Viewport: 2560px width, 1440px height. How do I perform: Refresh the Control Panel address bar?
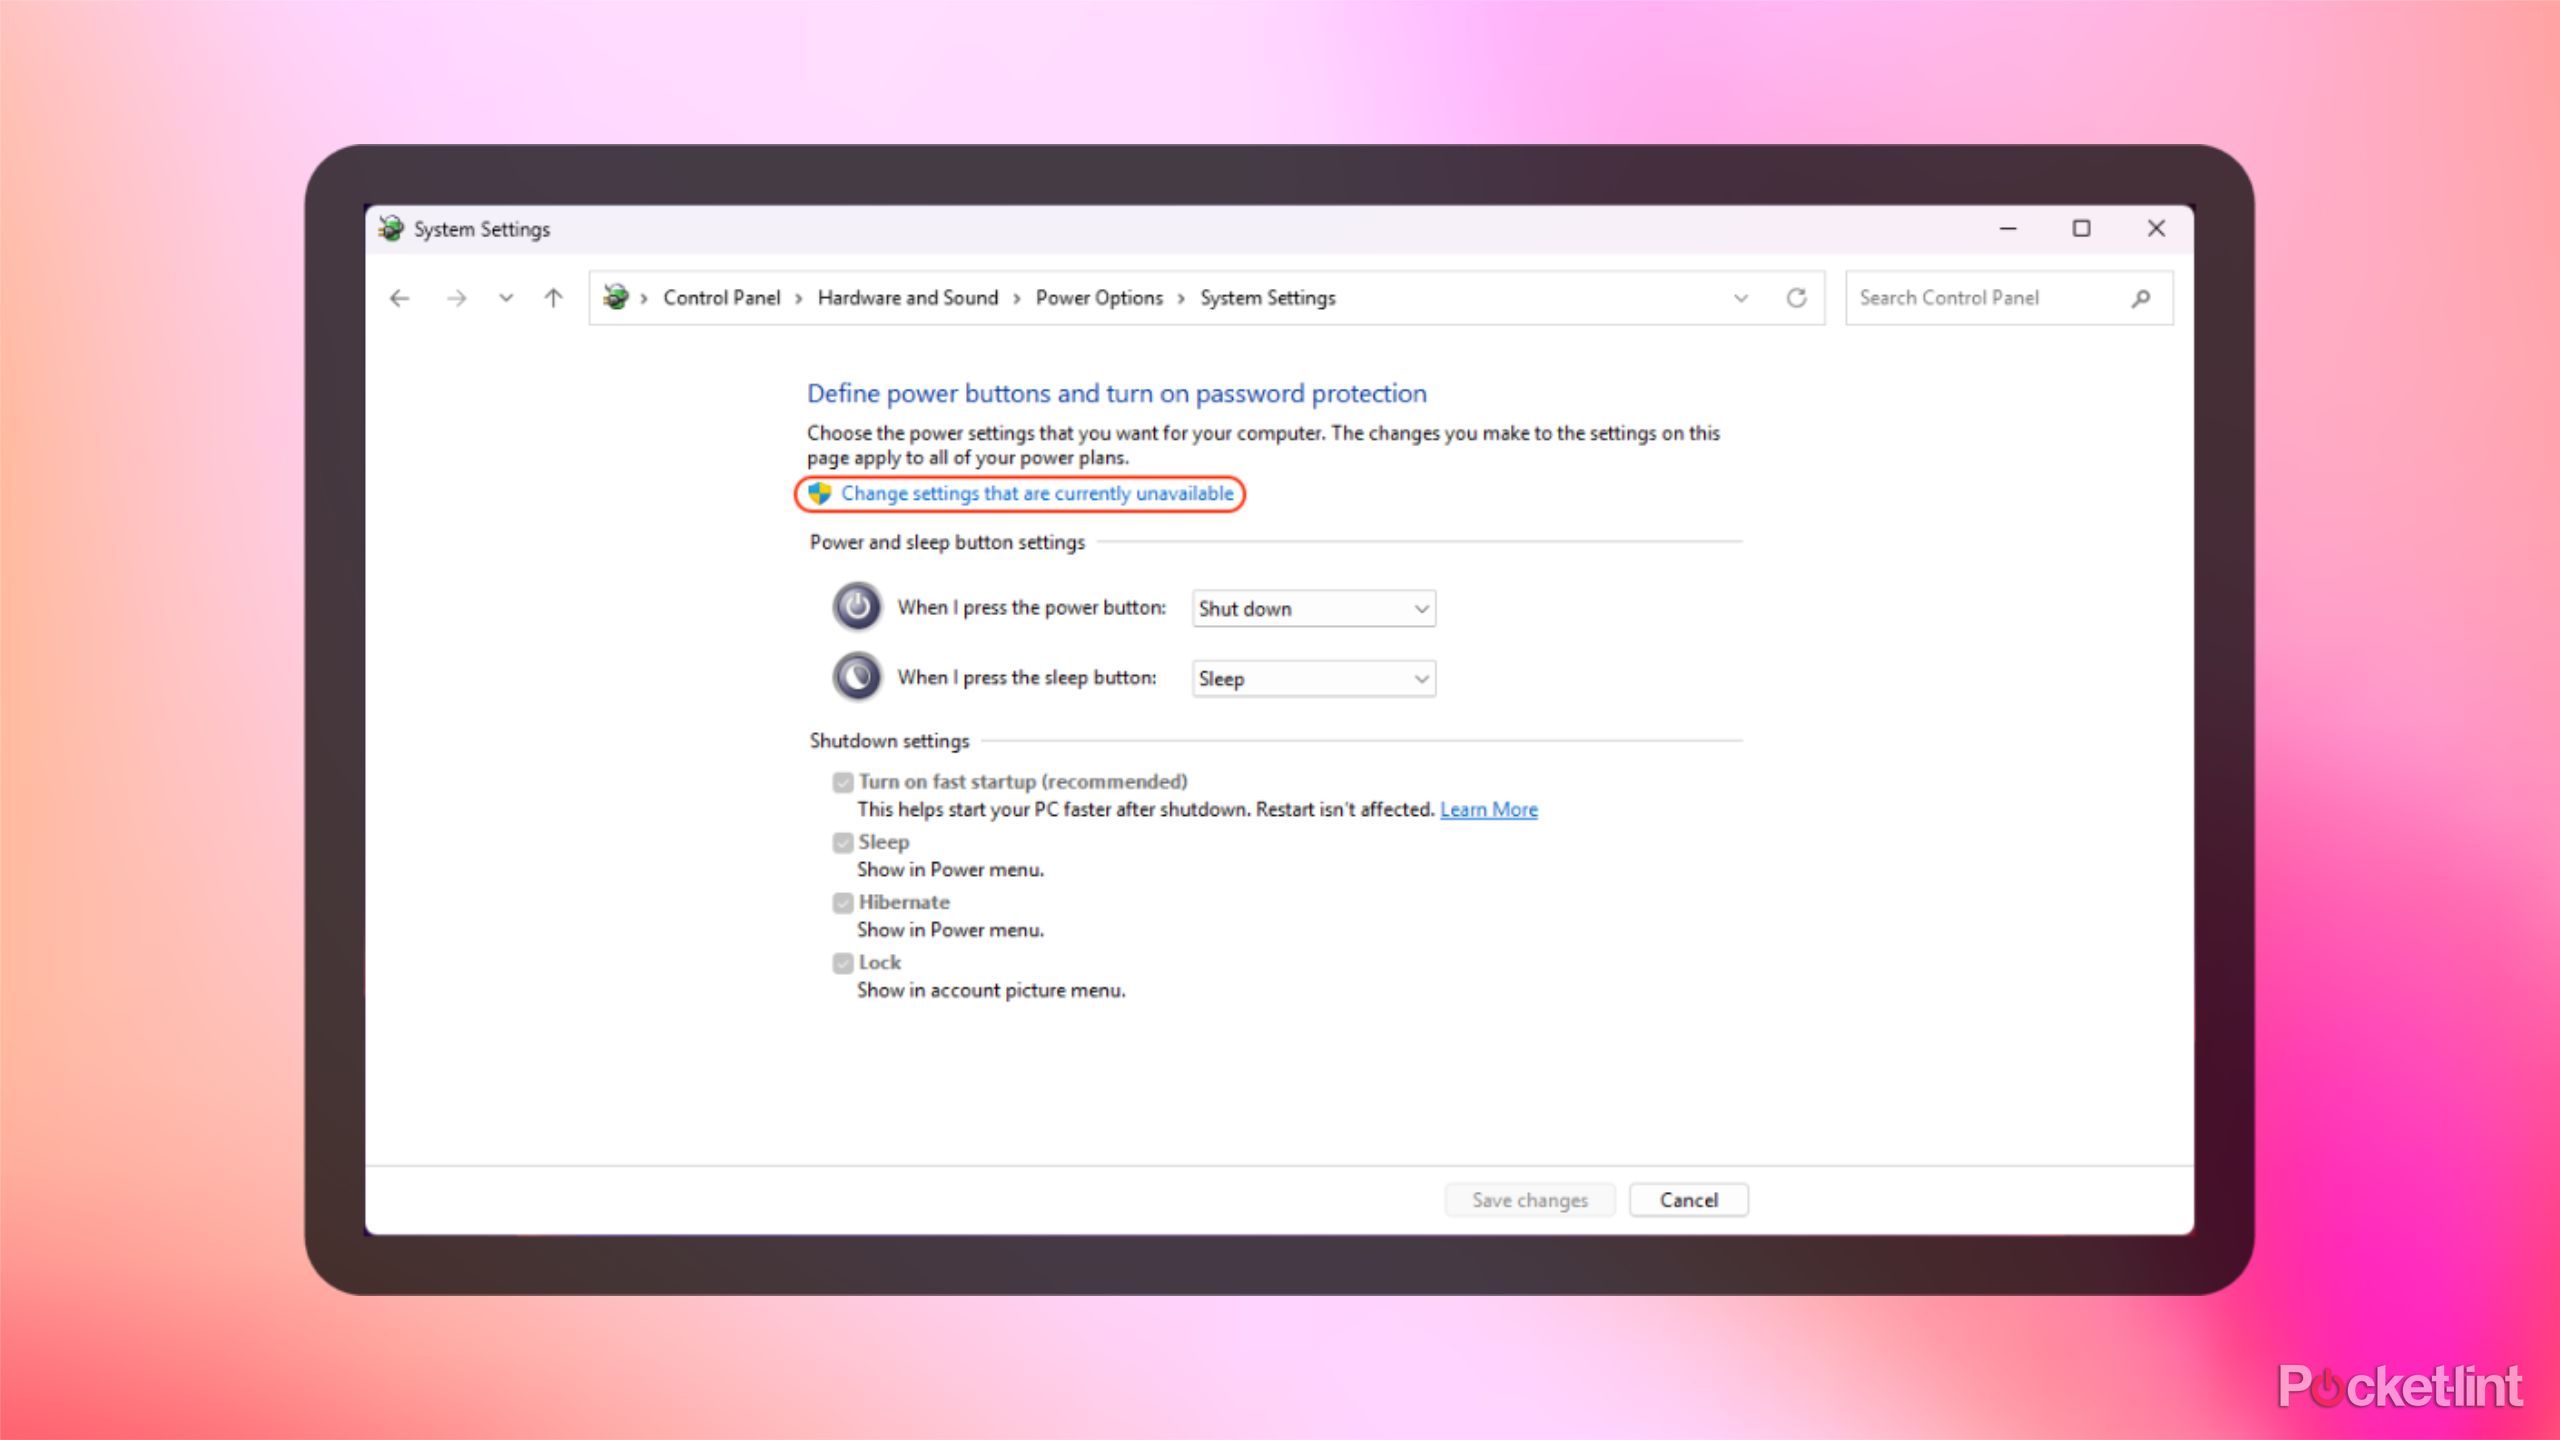click(1796, 298)
